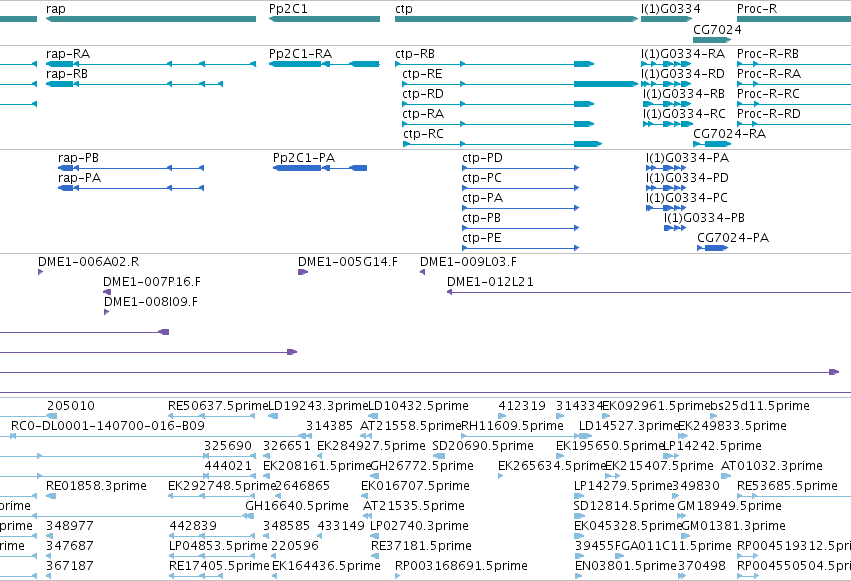Select the rap-PB protein label
This screenshot has width=851, height=581.
pyautogui.click(x=79, y=158)
